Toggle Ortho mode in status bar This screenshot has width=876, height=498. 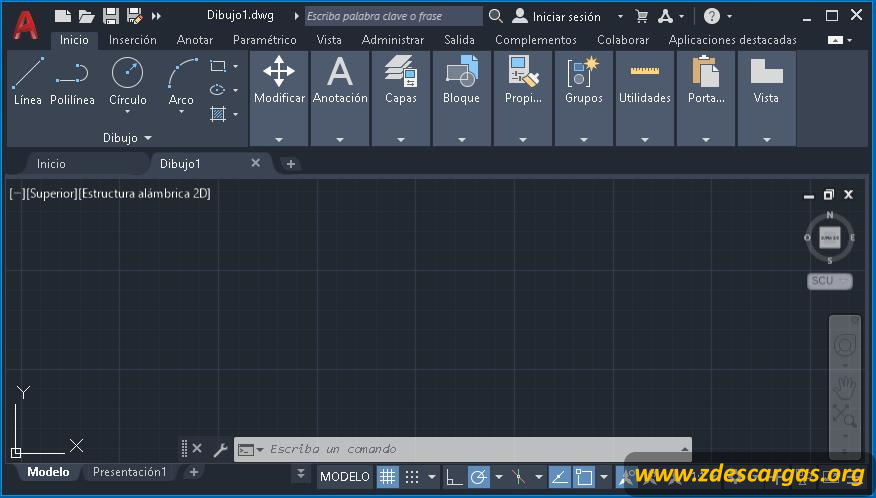pos(454,477)
